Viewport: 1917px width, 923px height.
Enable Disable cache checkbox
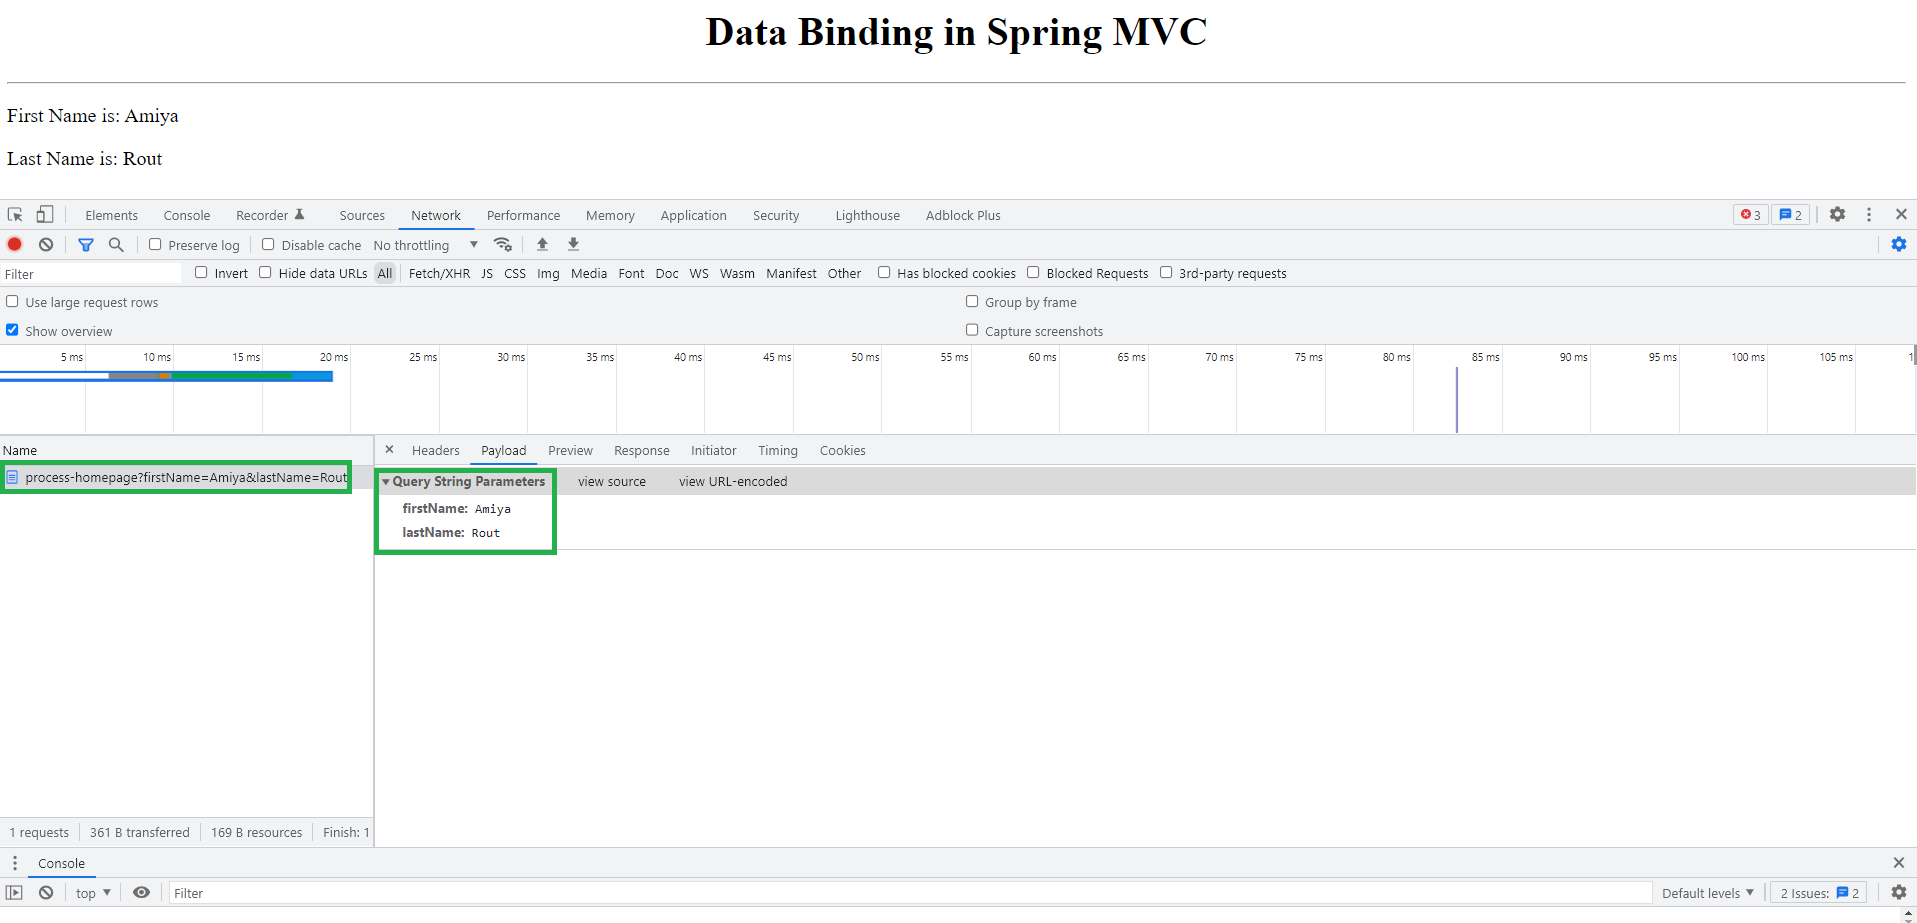(268, 244)
